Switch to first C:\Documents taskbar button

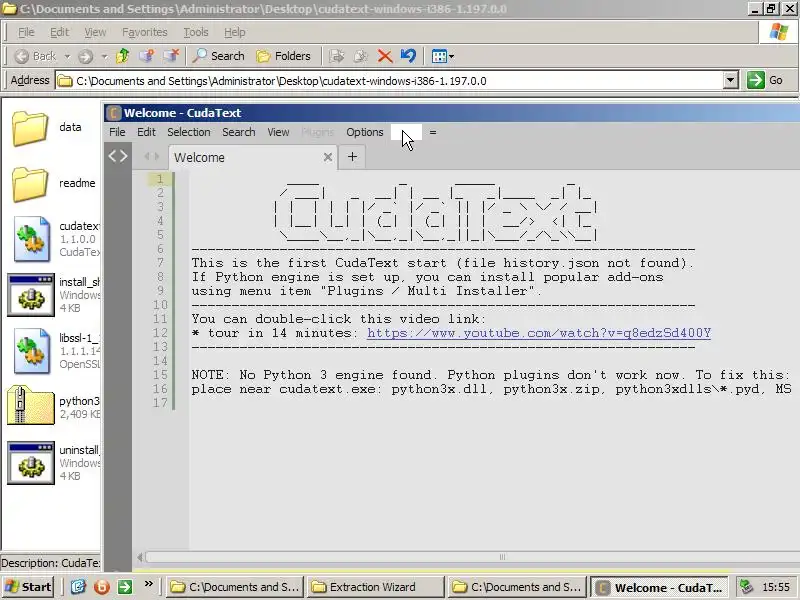(x=235, y=587)
